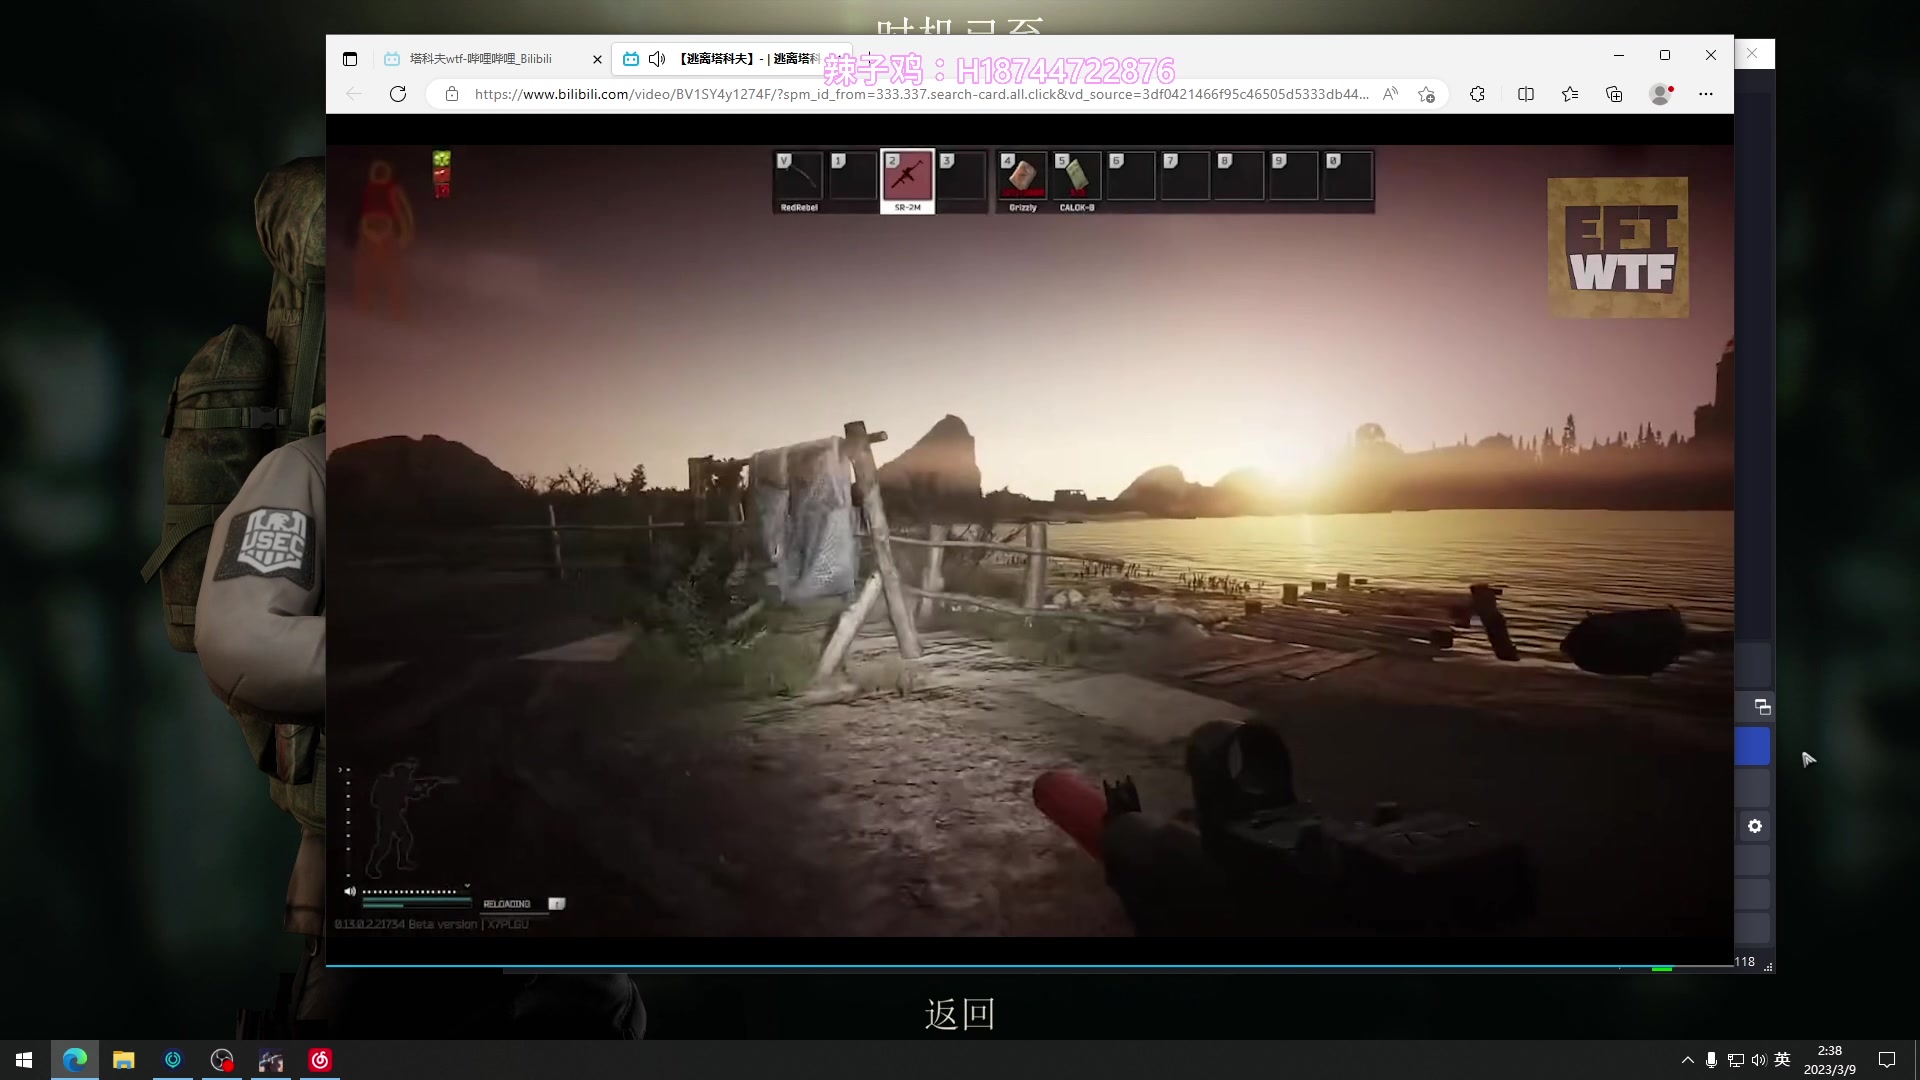Toggle split screen view

click(x=1526, y=94)
